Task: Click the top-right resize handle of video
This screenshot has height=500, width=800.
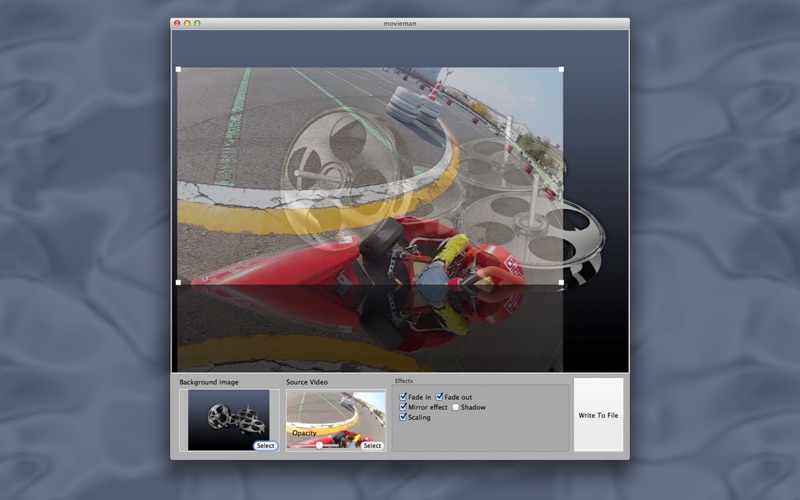Action: coord(561,69)
